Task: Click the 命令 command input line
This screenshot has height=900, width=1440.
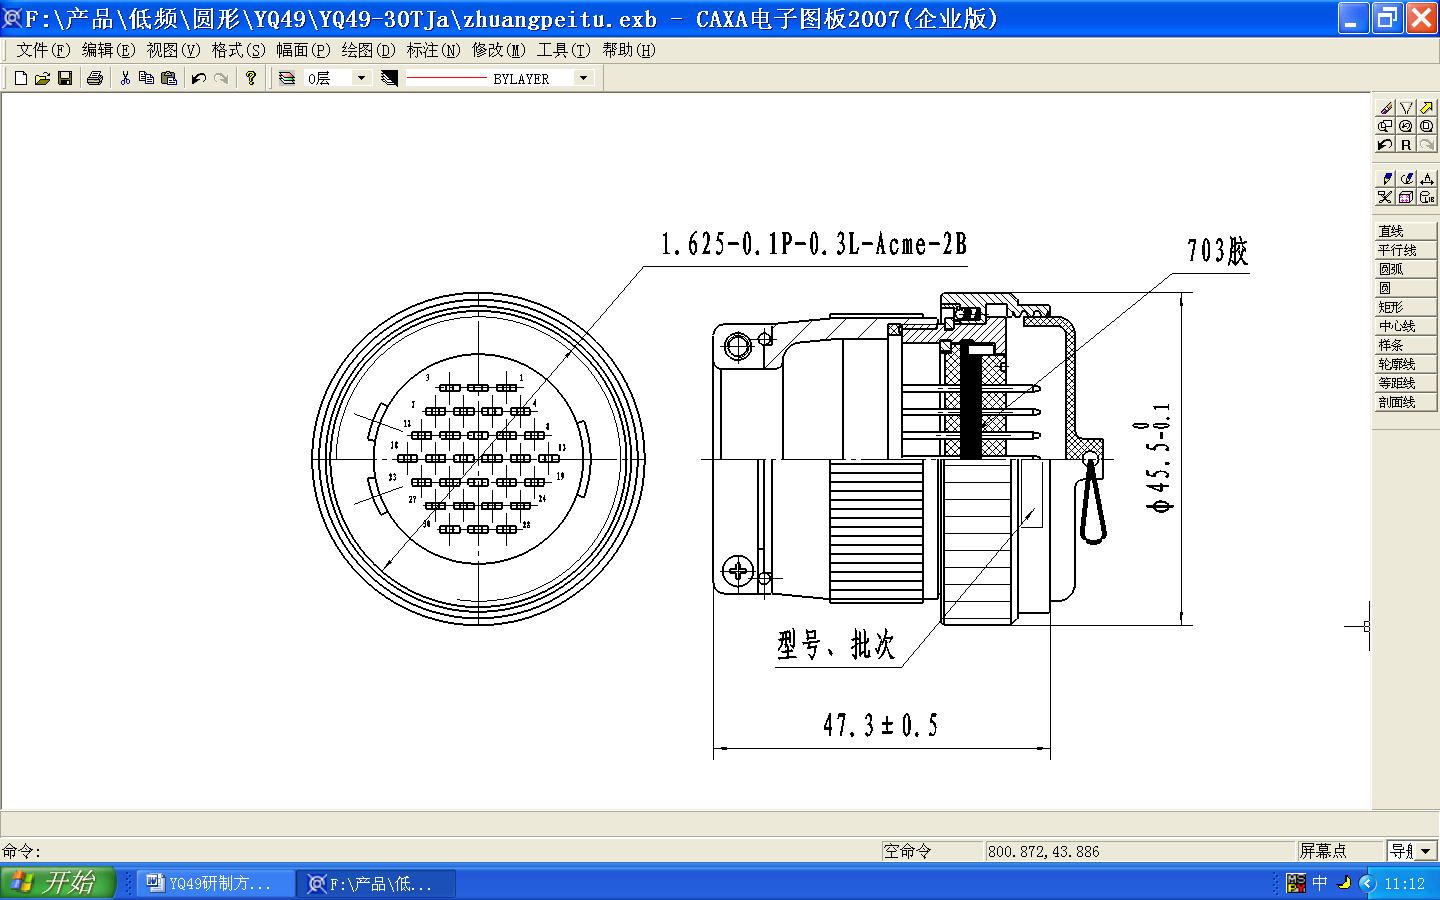Action: [x=440, y=851]
